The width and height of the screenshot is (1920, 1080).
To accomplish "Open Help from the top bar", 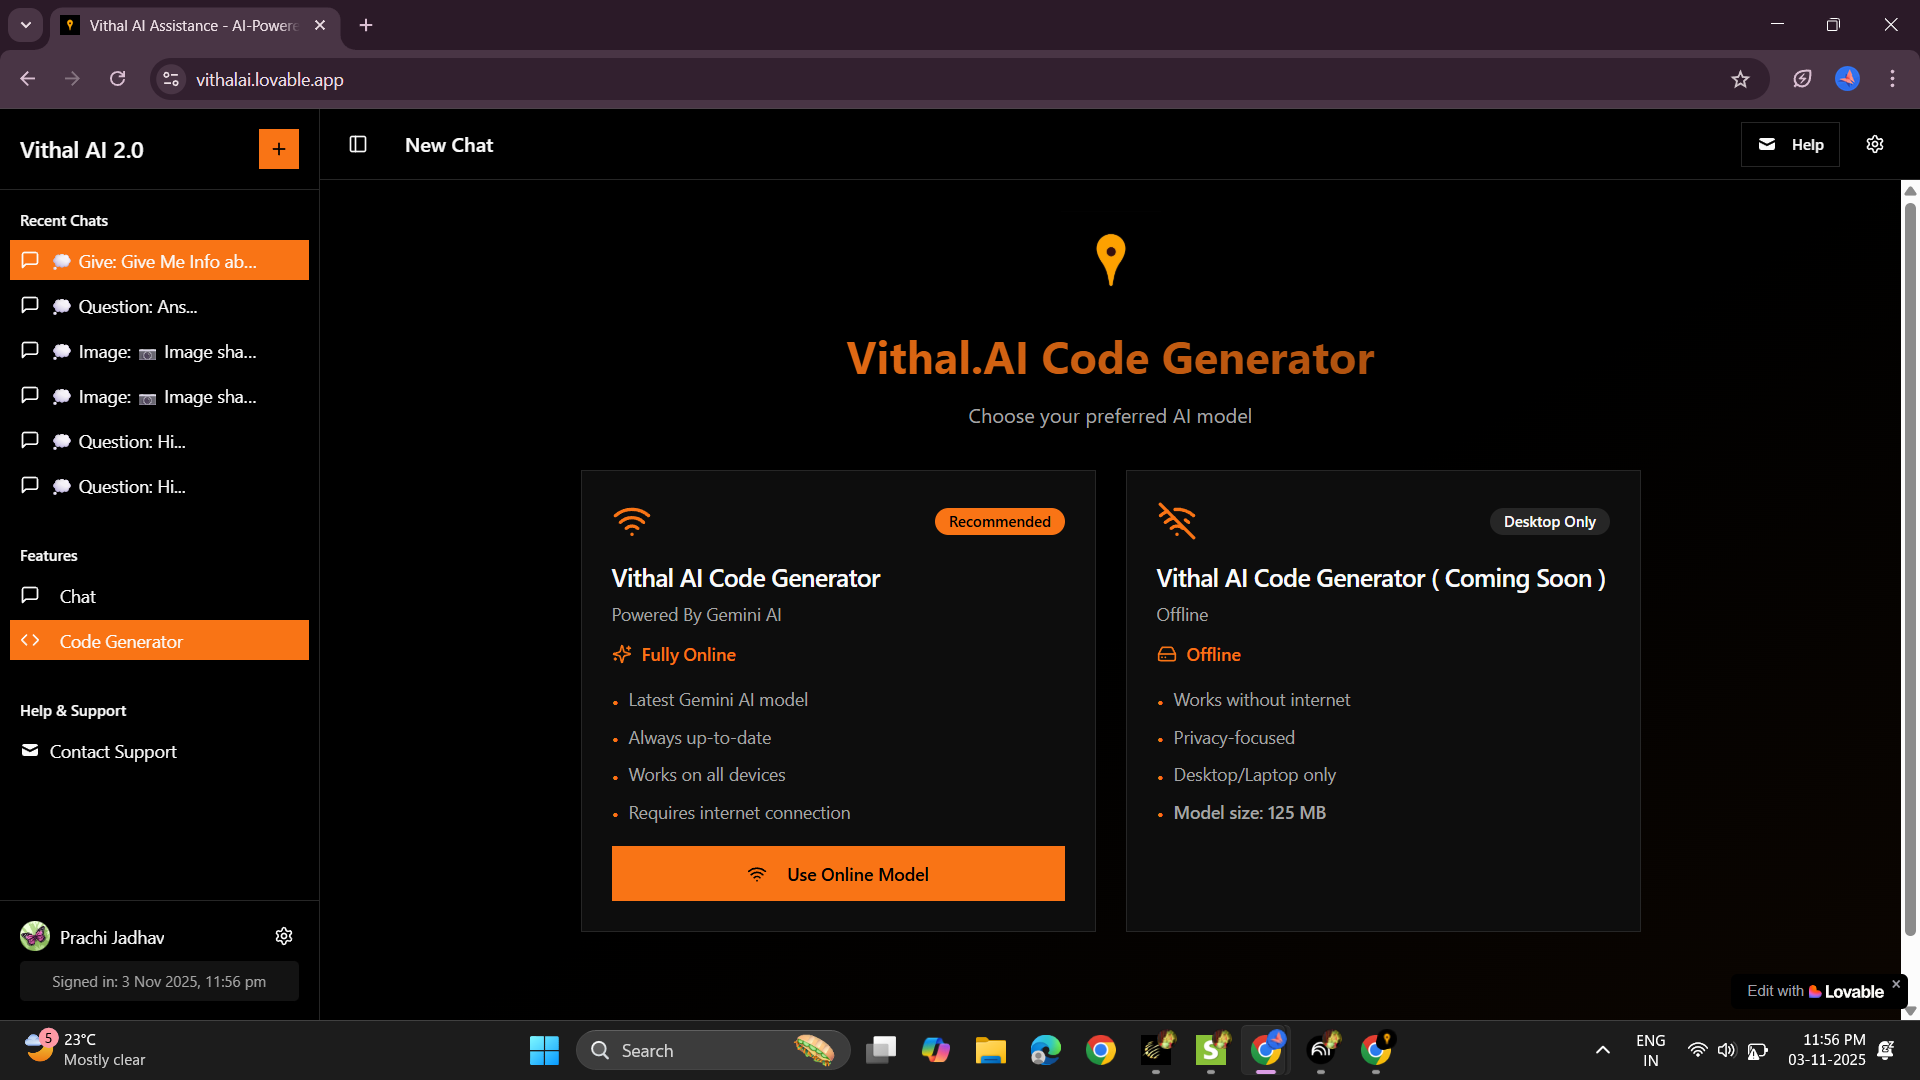I will (1790, 144).
